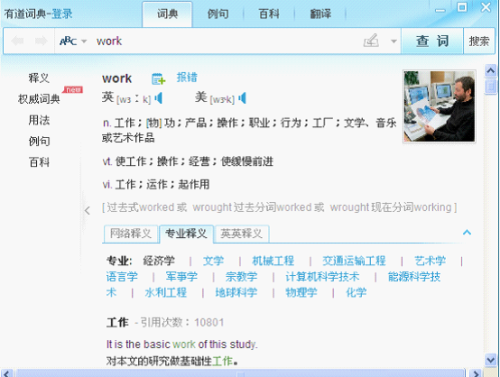Screen dimensions: 500x377
Task: Collapse the definitions section with up chevron
Action: click(467, 232)
